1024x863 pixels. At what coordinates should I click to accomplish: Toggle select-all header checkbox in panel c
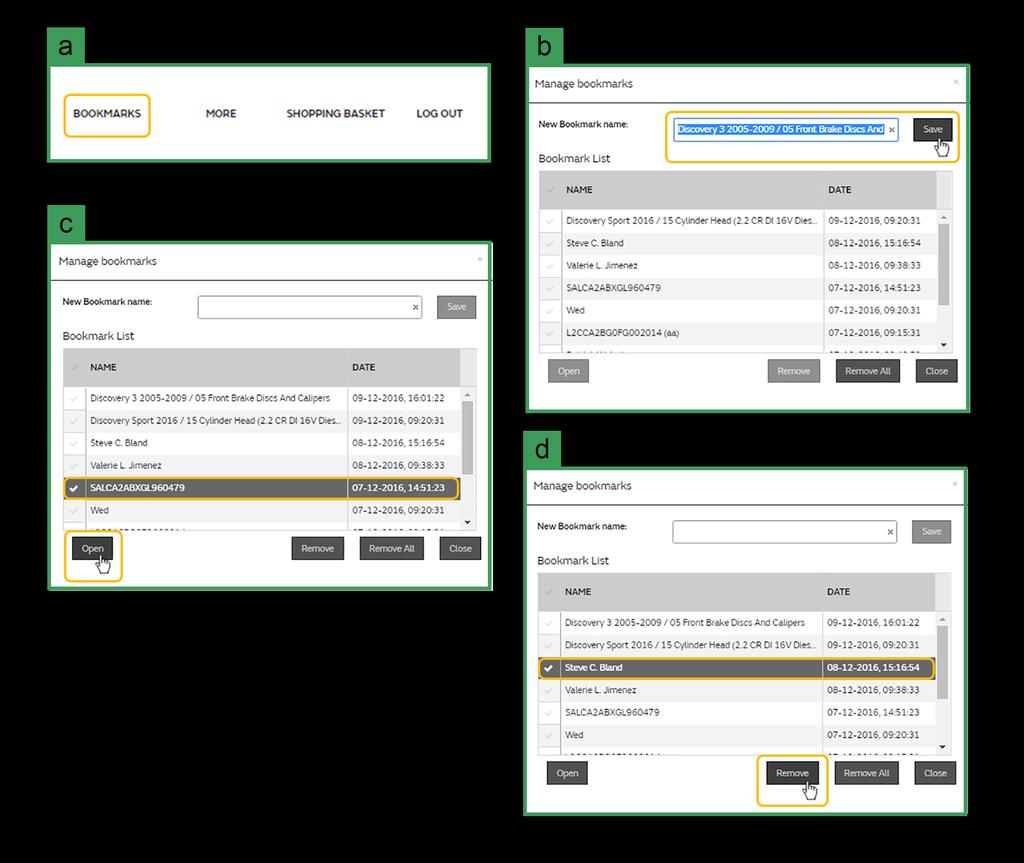point(74,367)
